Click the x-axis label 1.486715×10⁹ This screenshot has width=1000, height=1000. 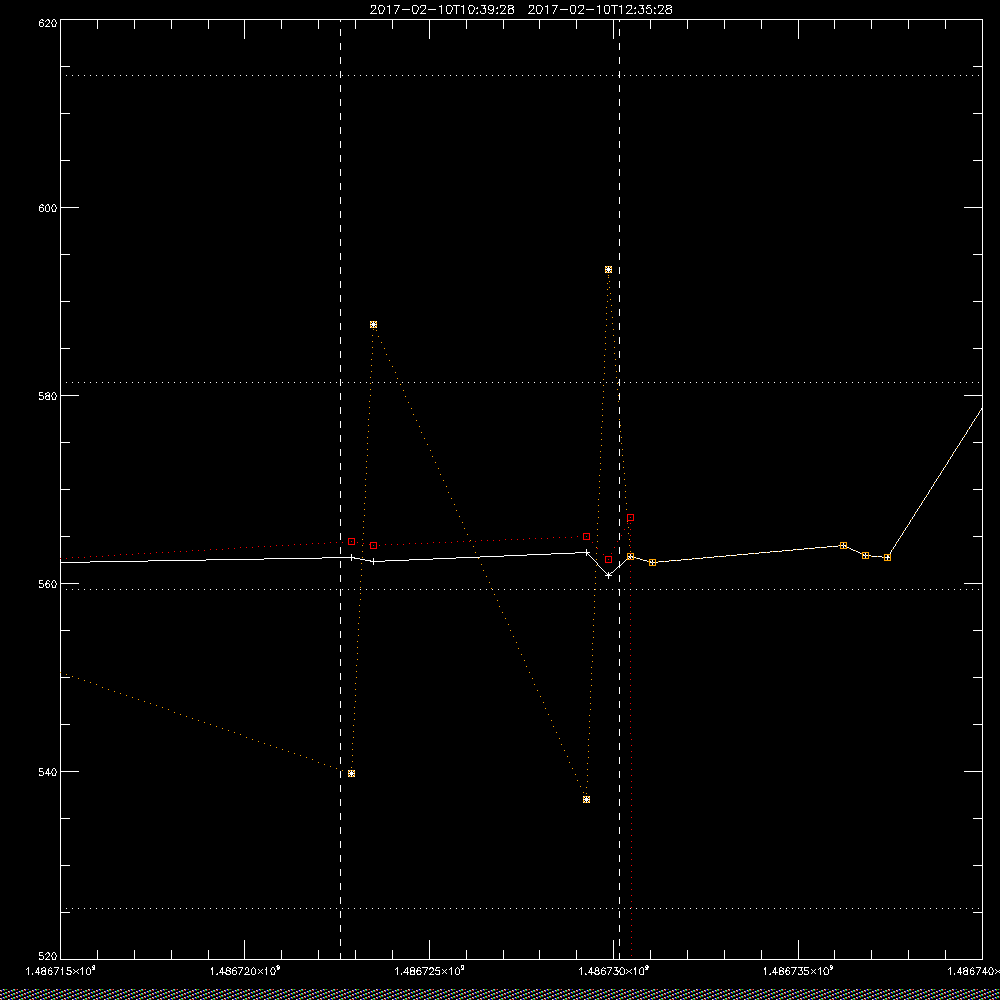(61, 971)
